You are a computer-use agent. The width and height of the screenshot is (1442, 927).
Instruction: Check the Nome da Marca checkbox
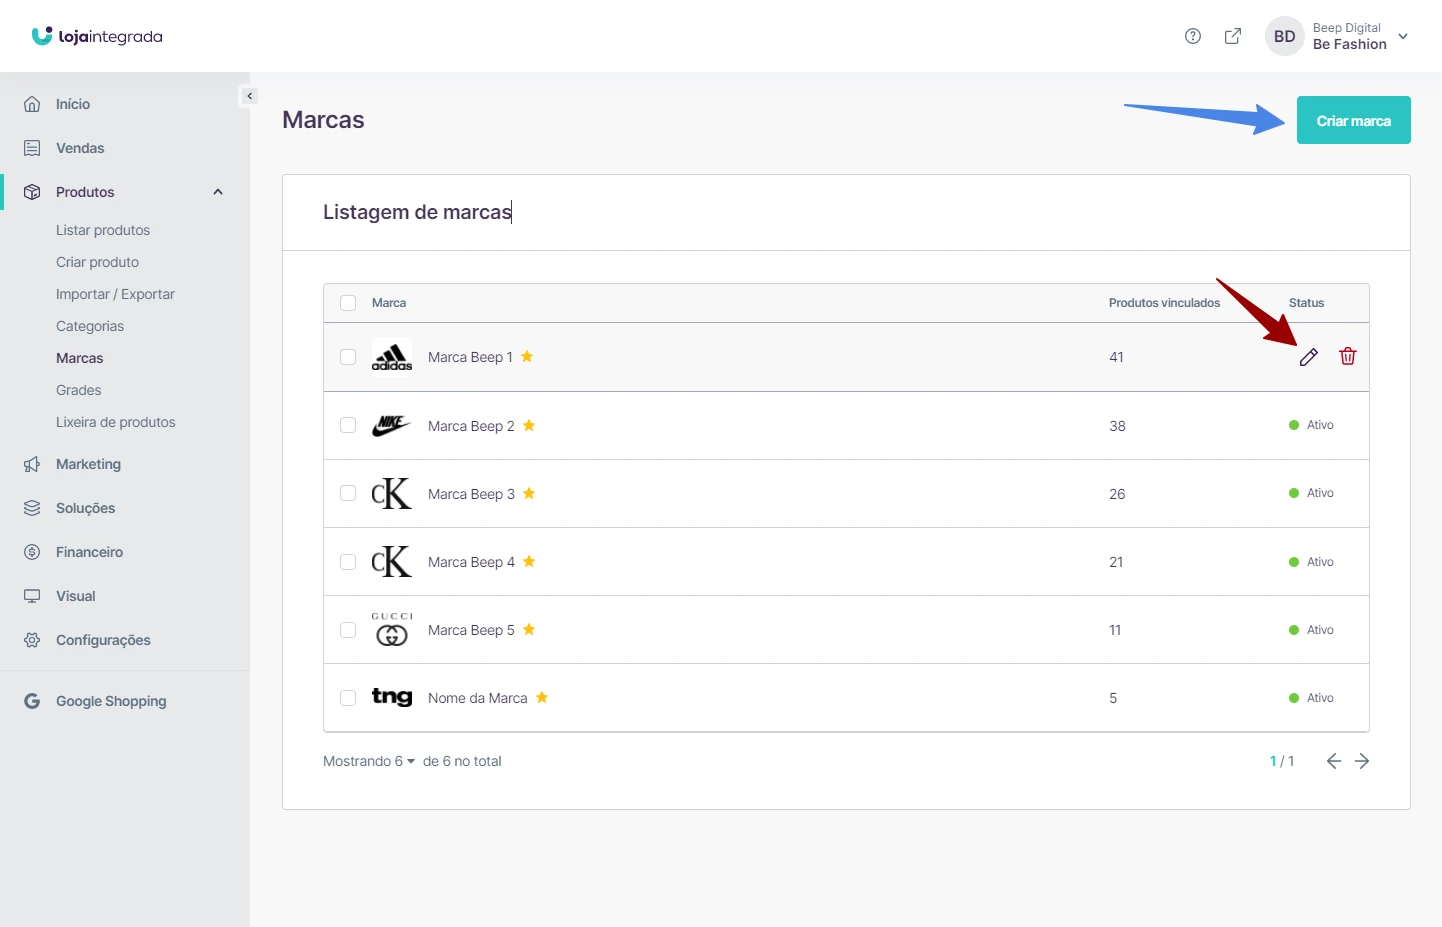tap(348, 698)
